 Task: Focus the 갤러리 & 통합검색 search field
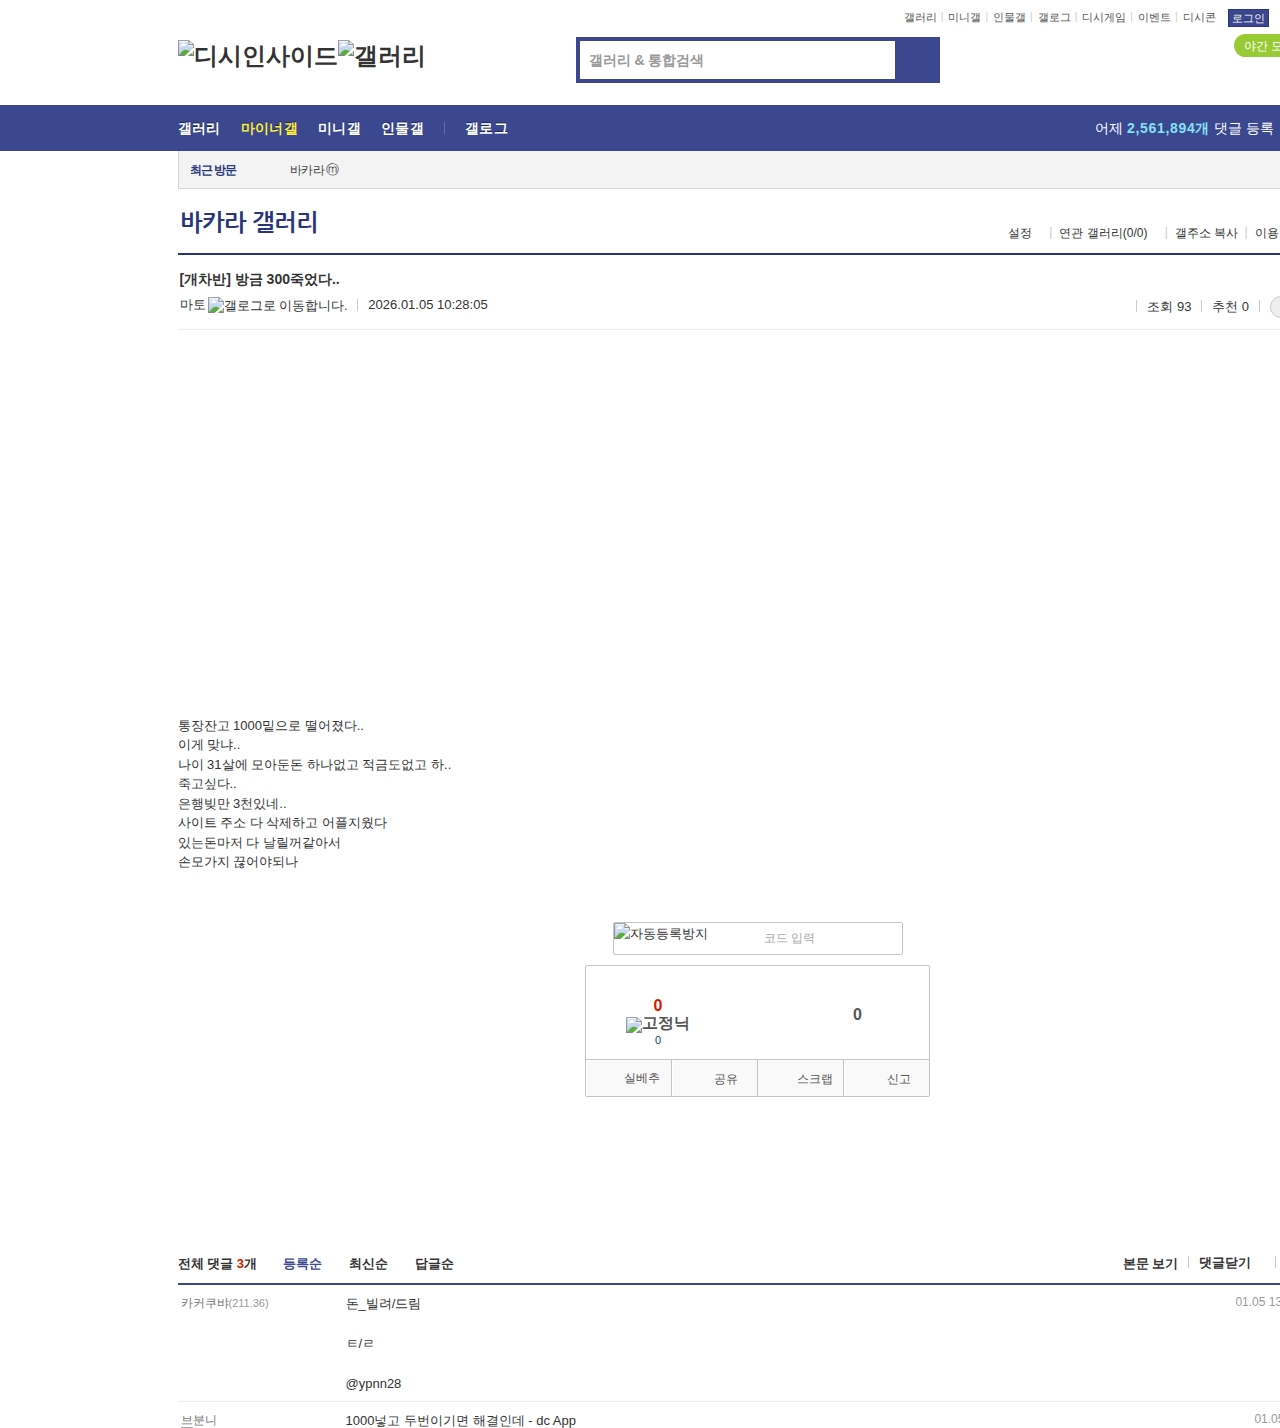click(x=738, y=60)
